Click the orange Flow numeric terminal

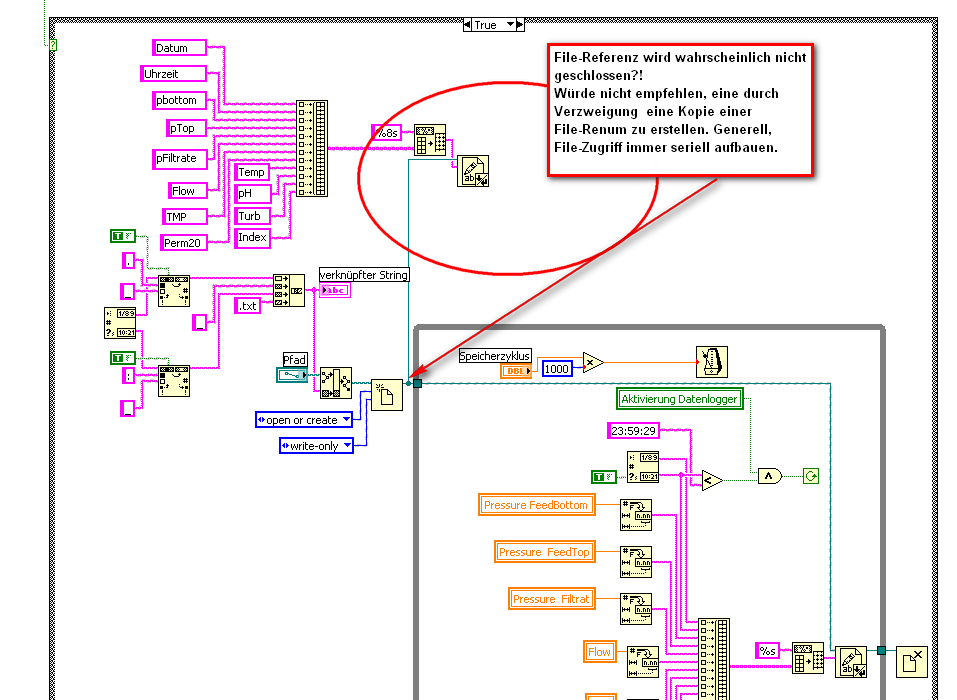[x=599, y=652]
